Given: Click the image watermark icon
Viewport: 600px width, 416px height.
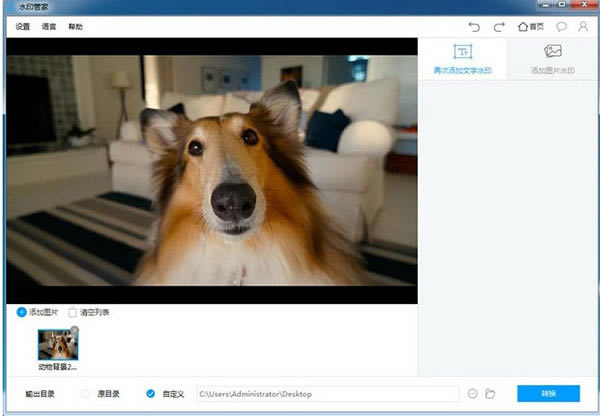Looking at the screenshot, I should (552, 52).
